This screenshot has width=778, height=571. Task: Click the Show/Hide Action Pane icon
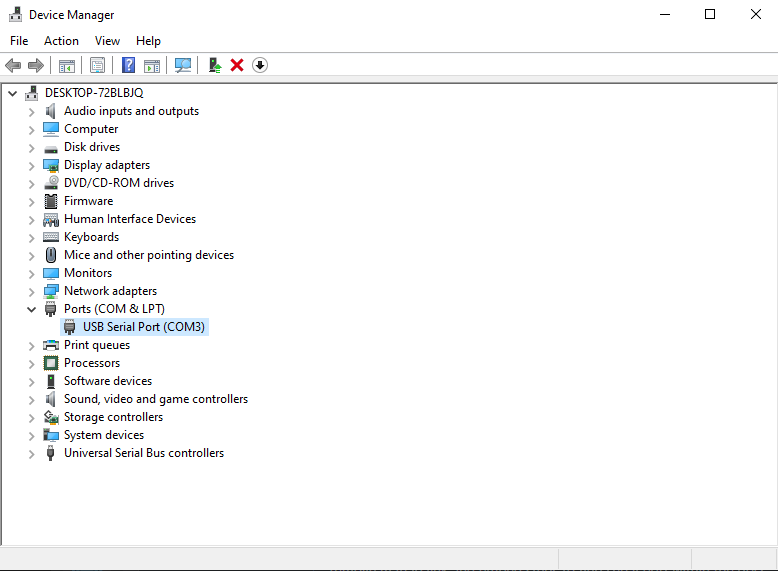tap(151, 65)
